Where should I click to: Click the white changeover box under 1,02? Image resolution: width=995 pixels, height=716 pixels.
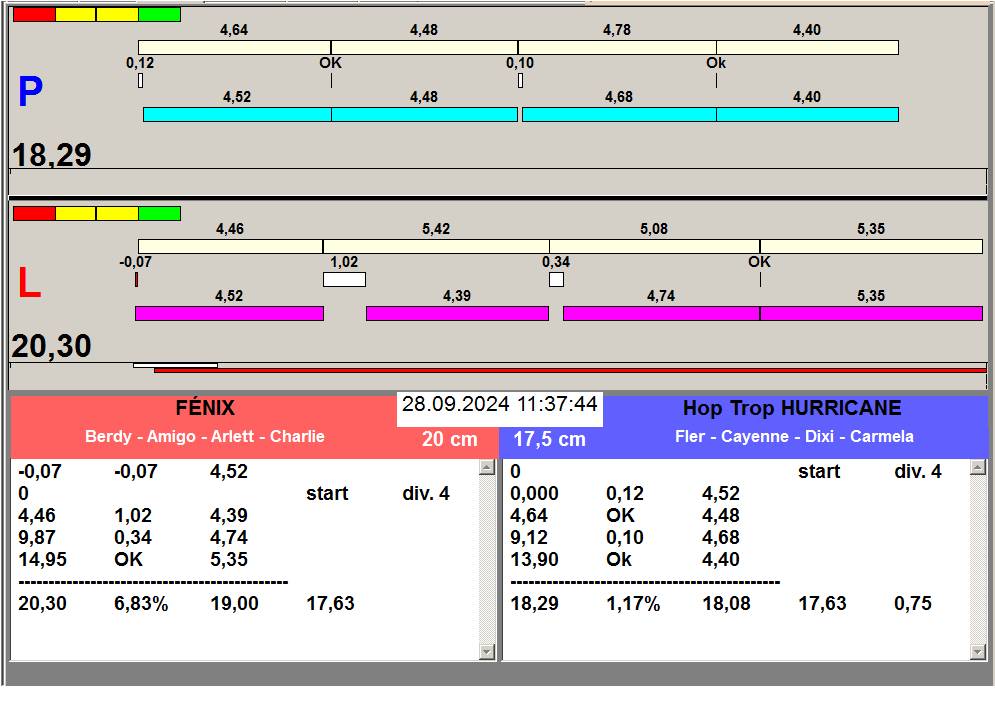(x=344, y=280)
